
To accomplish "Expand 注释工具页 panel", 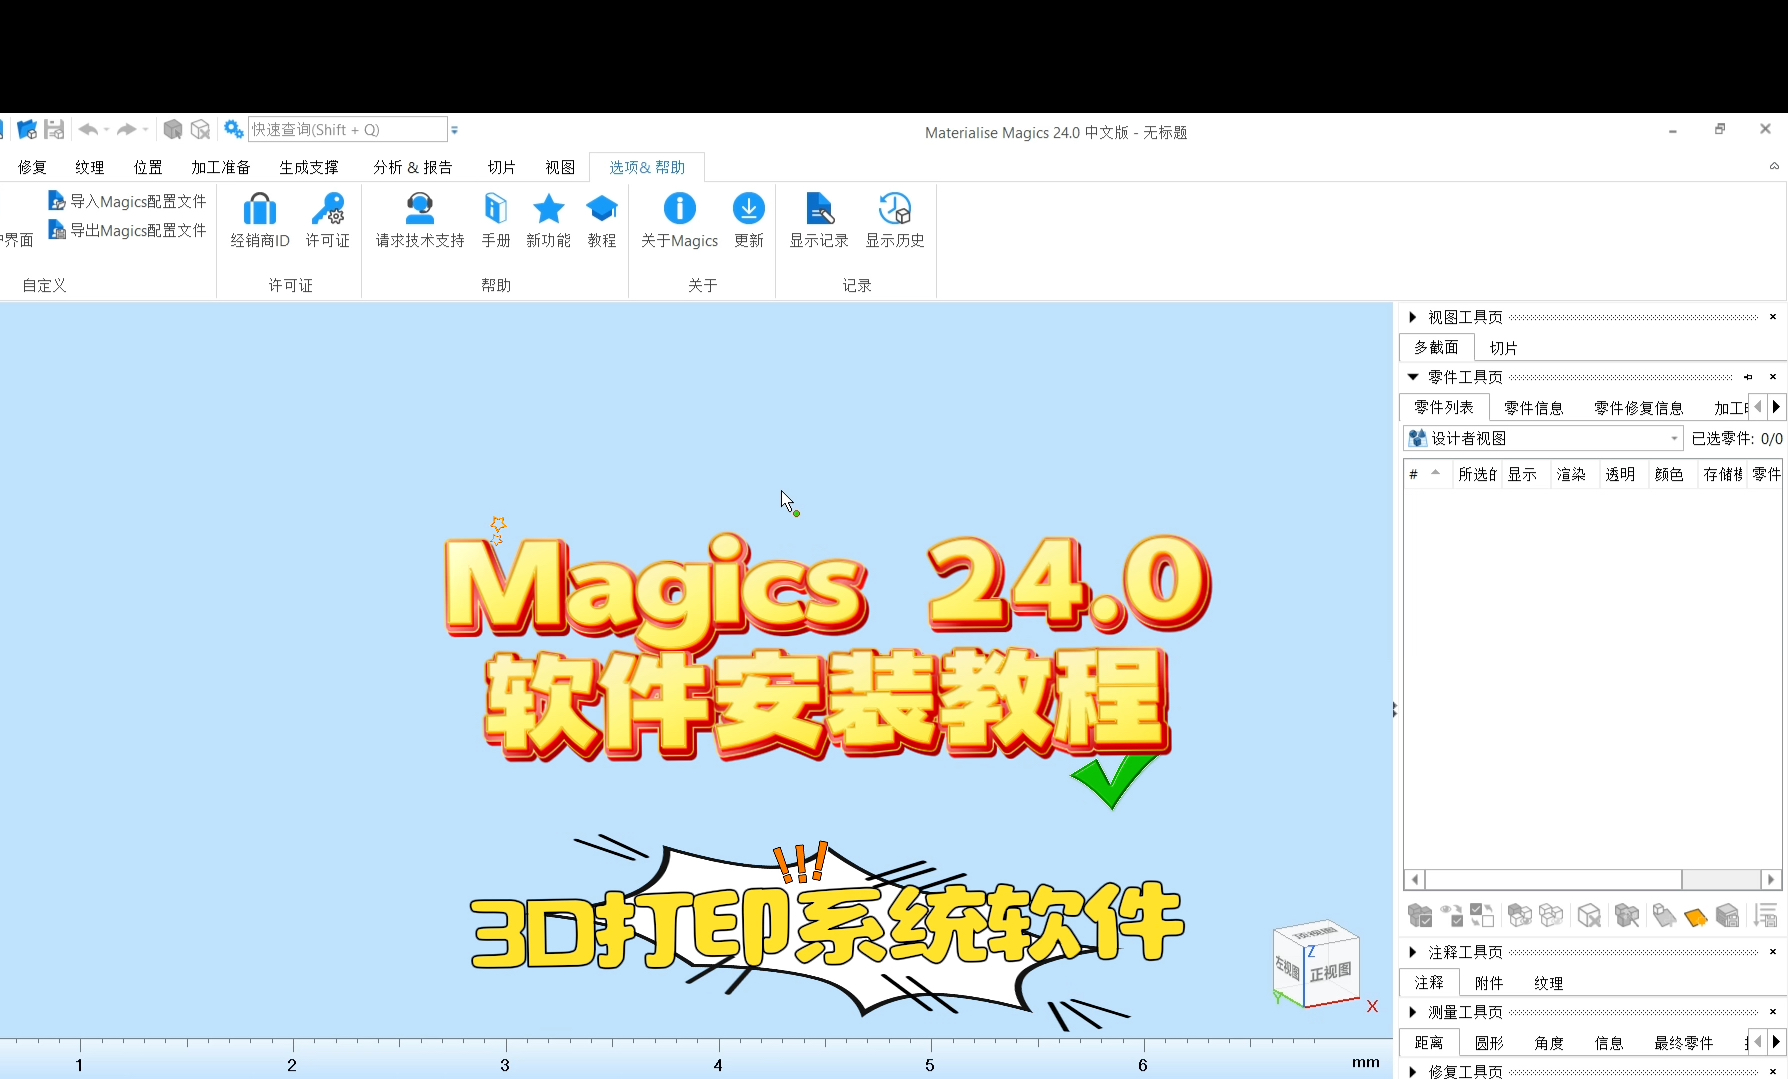I will coord(1412,952).
